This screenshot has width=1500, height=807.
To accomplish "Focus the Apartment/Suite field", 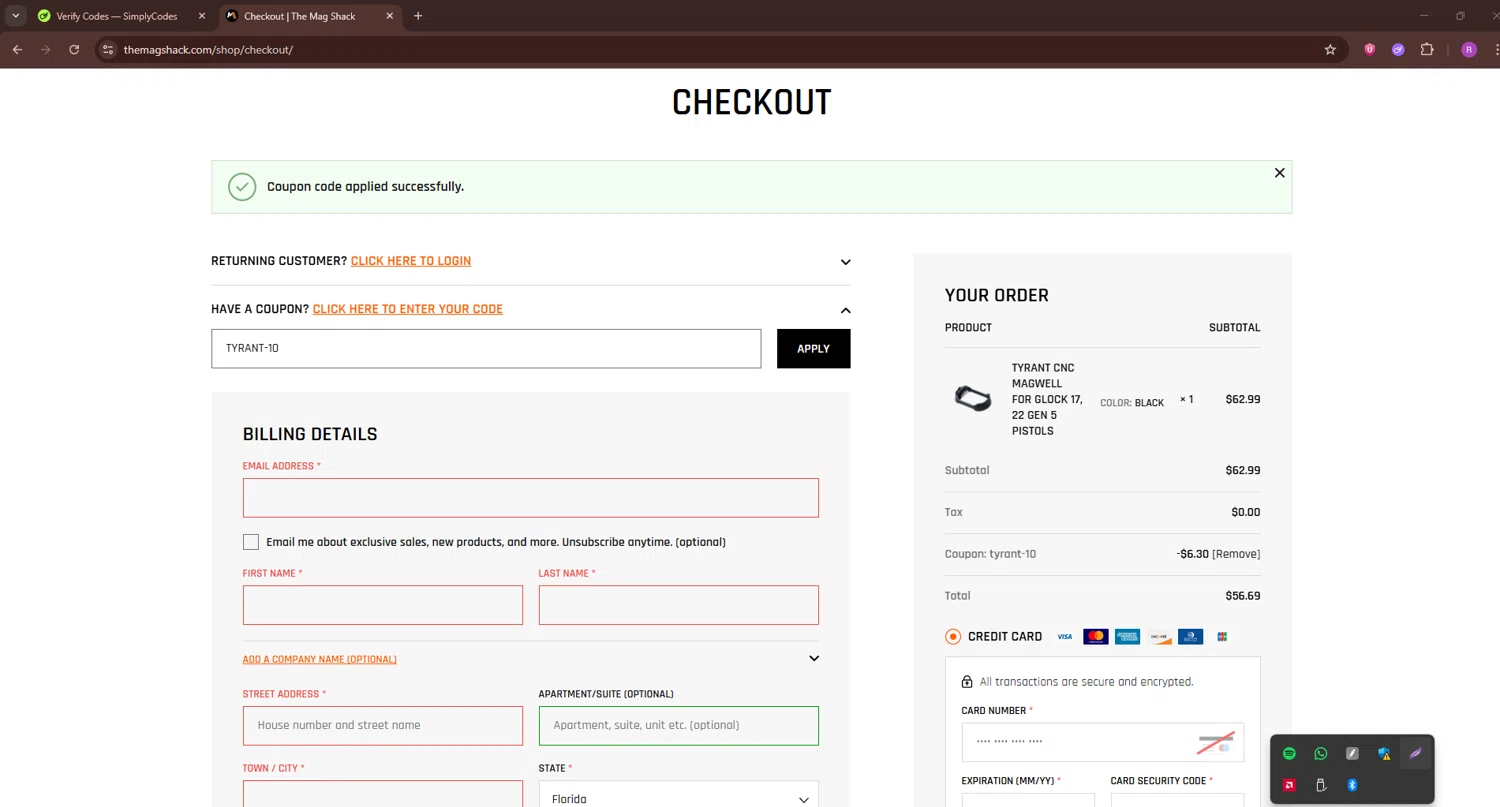I will coord(679,726).
